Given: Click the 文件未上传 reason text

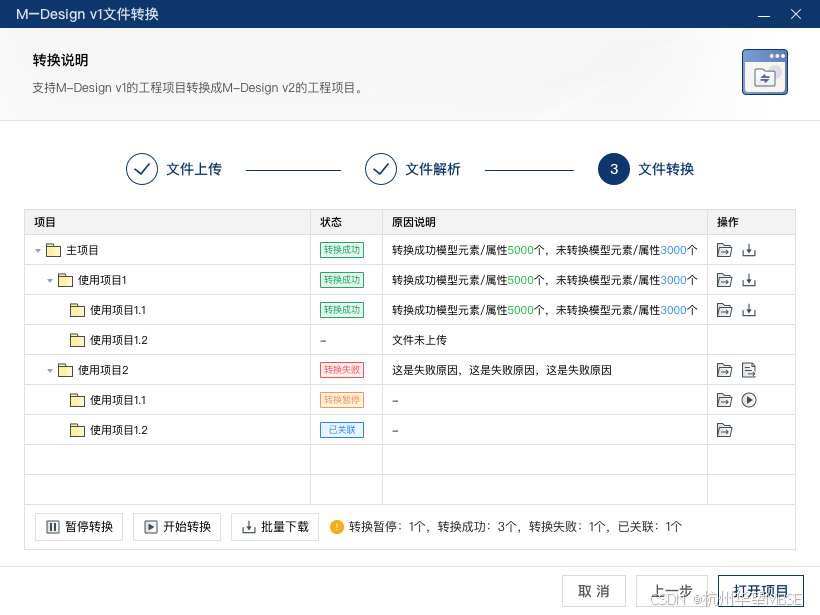Looking at the screenshot, I should pyautogui.click(x=419, y=340).
